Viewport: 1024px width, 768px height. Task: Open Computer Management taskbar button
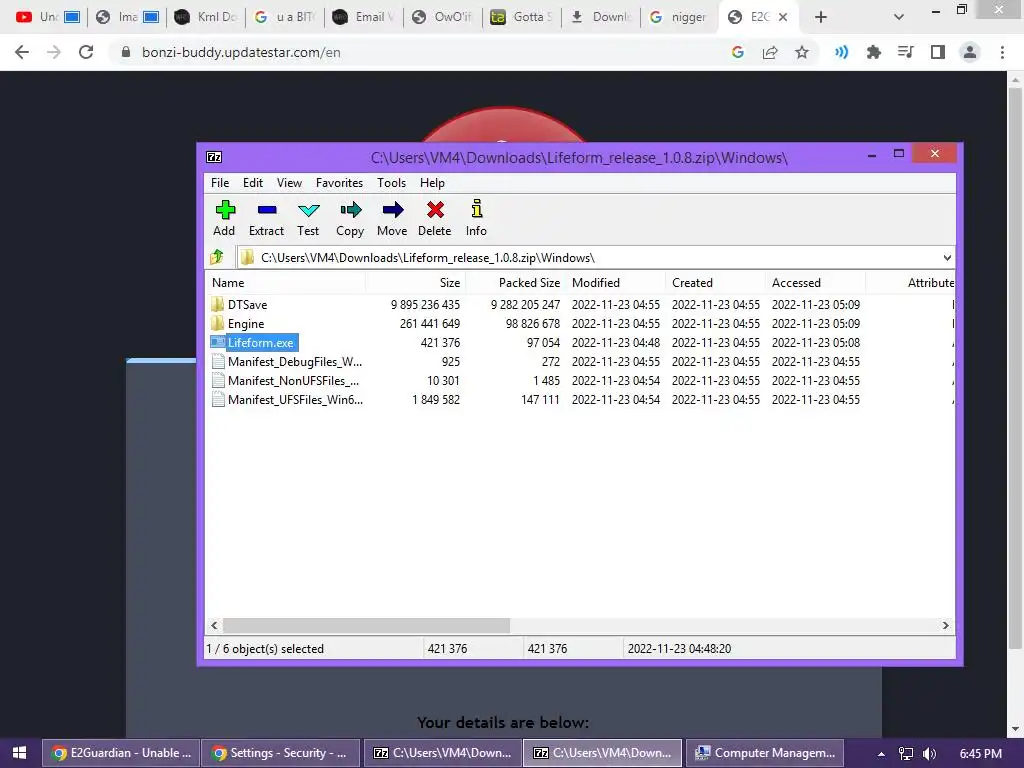tap(765, 753)
